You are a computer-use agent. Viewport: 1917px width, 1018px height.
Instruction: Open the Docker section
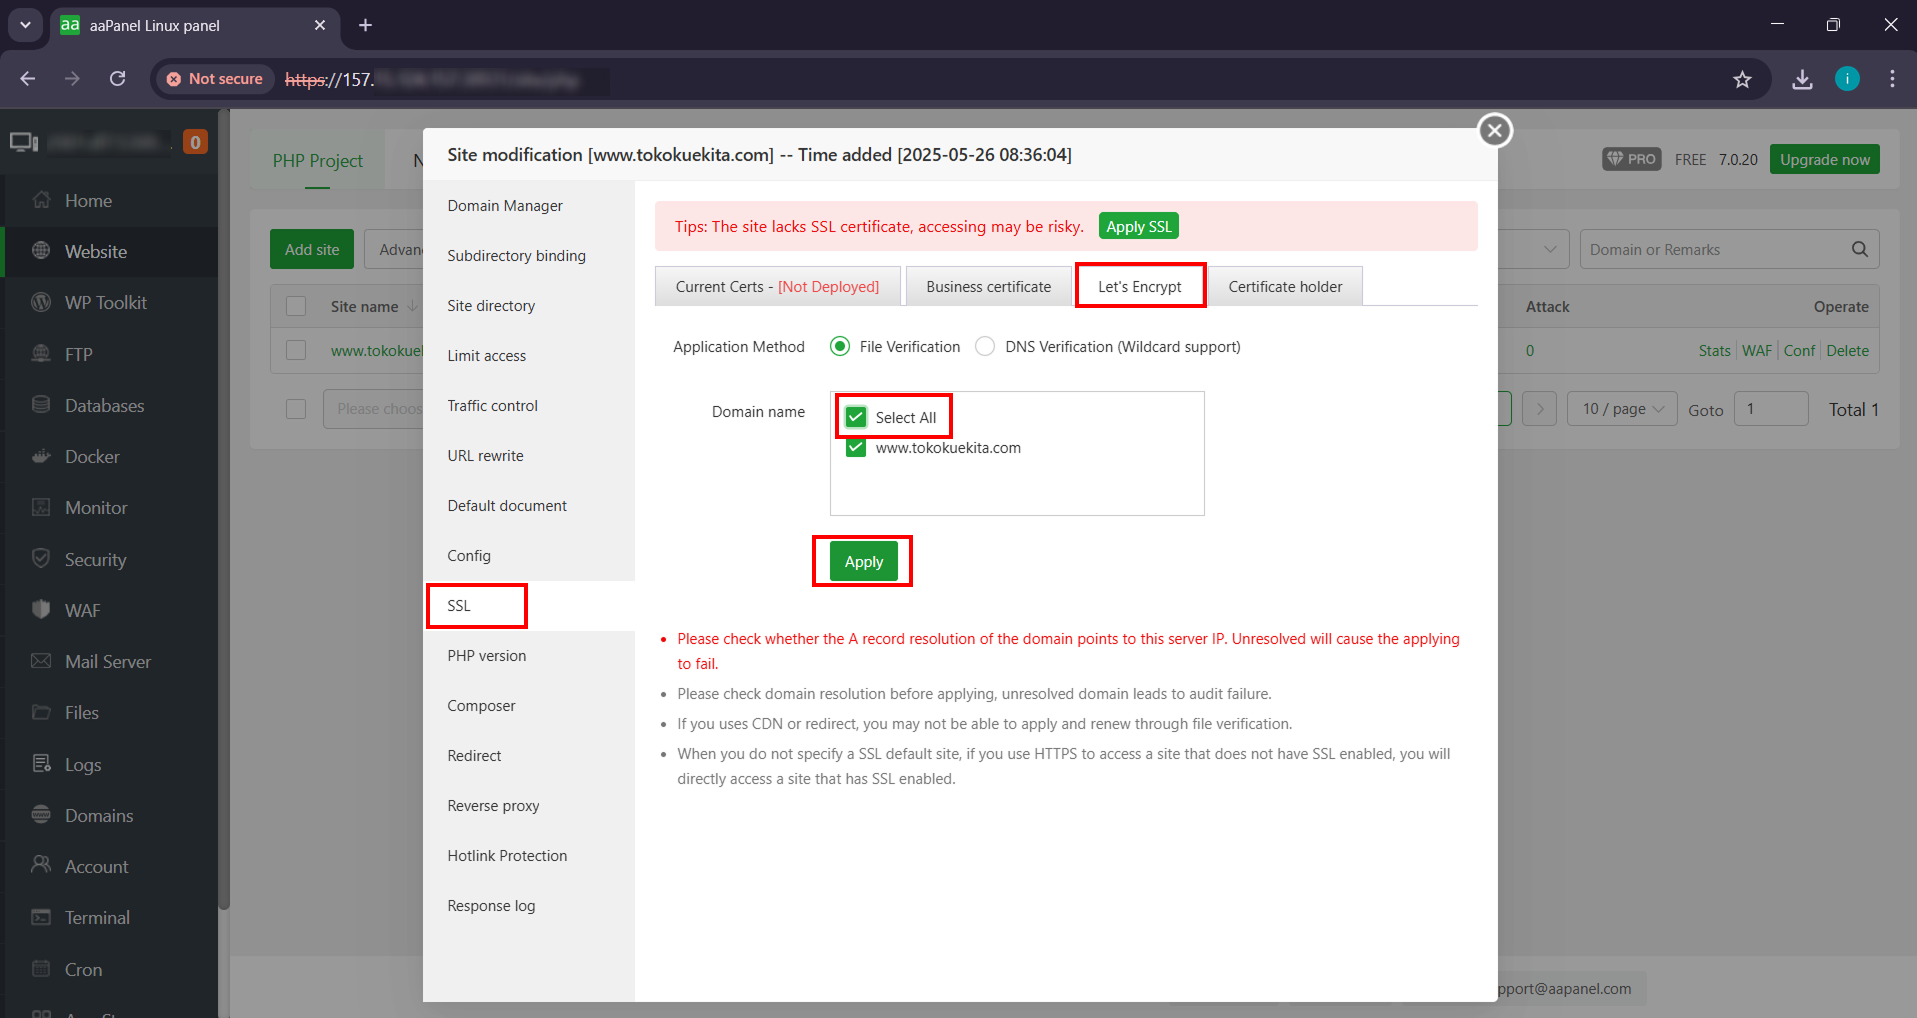click(x=95, y=456)
